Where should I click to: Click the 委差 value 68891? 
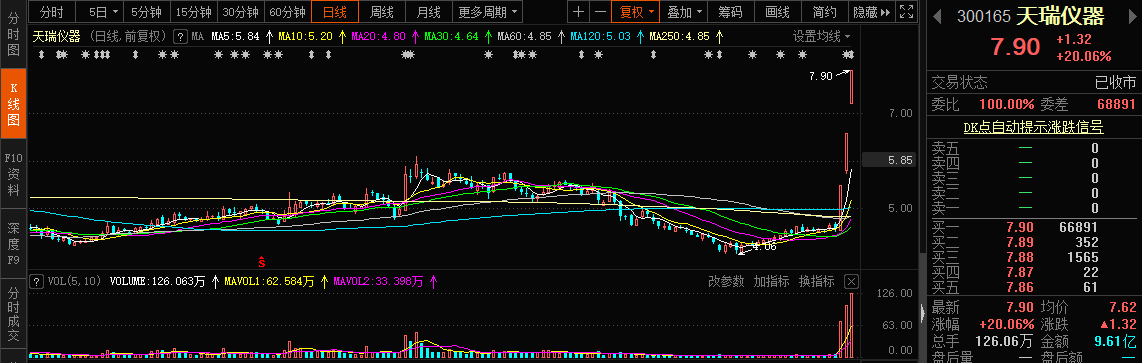pos(1117,104)
